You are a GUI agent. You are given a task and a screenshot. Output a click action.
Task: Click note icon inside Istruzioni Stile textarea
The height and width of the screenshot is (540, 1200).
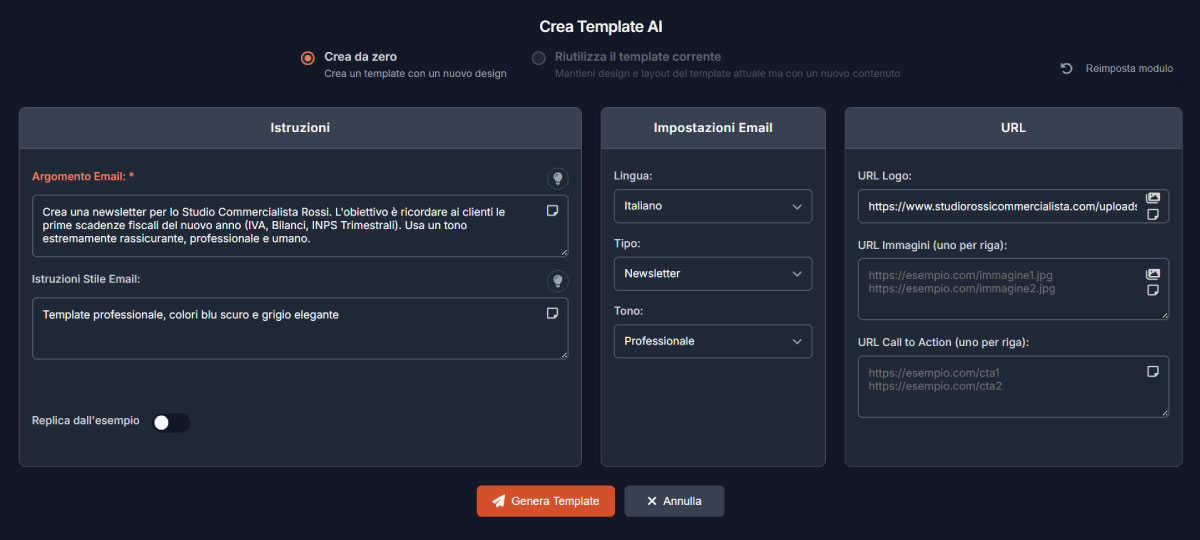552,313
